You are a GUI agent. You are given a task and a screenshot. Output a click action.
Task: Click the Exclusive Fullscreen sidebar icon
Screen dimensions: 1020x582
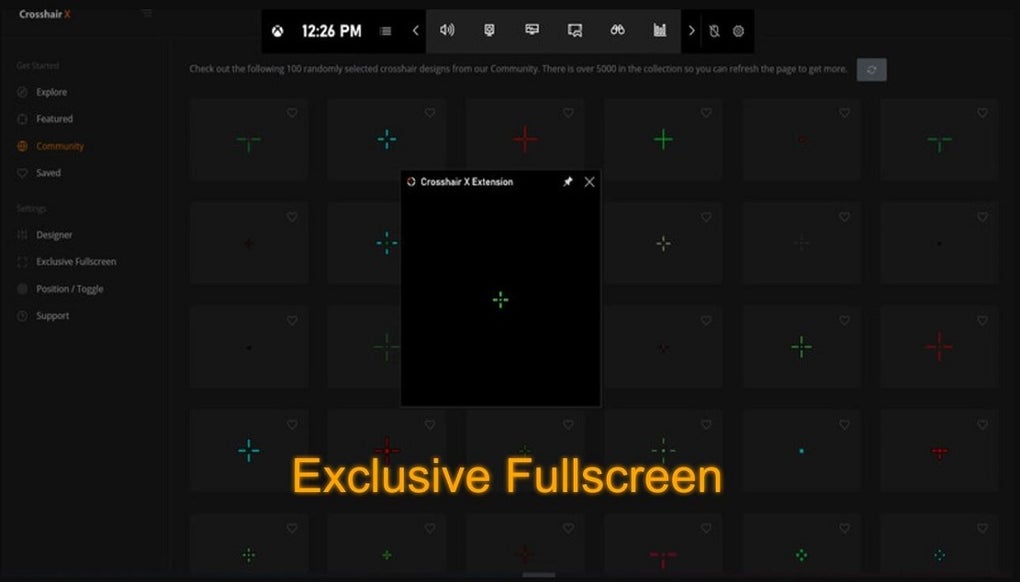click(22, 261)
